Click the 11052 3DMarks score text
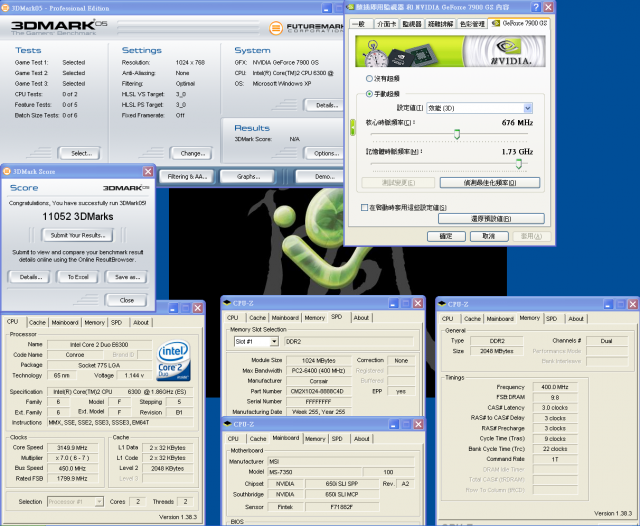This screenshot has width=640, height=526. pyautogui.click(x=78, y=216)
